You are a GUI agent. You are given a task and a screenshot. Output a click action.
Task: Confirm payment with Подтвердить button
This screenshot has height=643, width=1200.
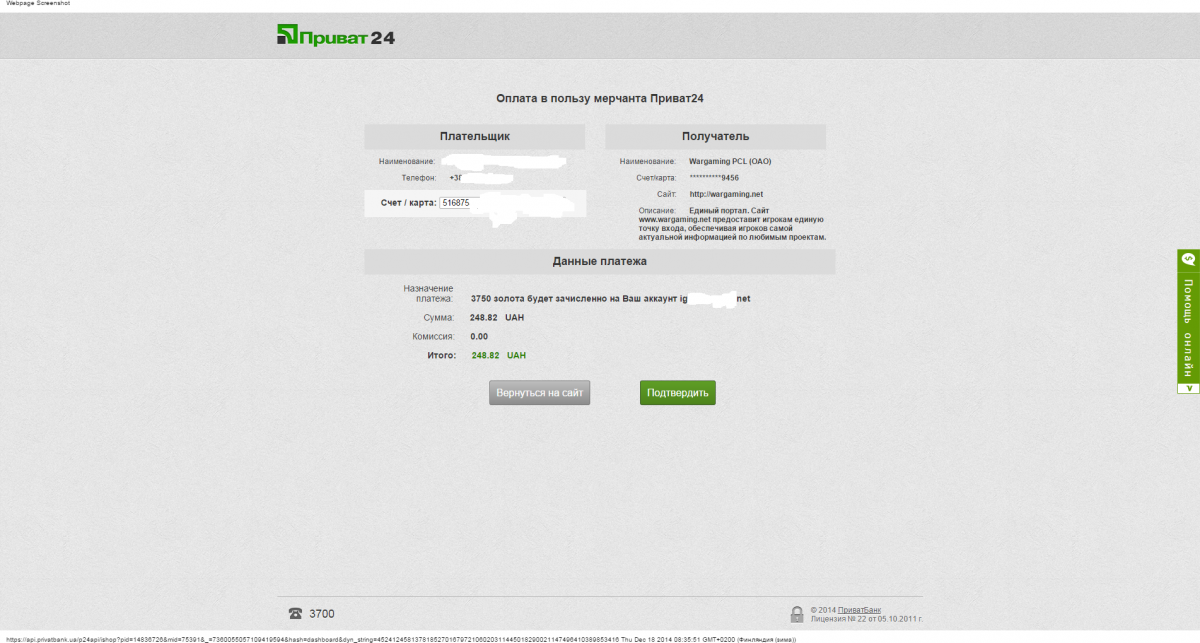coord(678,393)
